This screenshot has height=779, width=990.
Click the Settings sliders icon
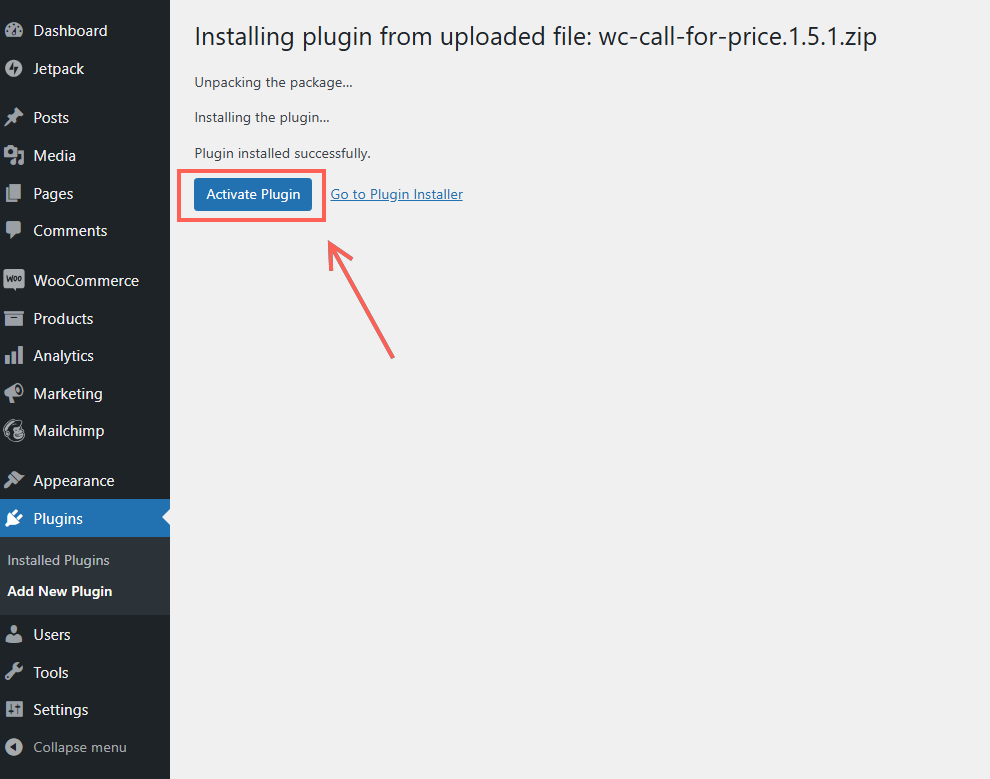[x=14, y=709]
